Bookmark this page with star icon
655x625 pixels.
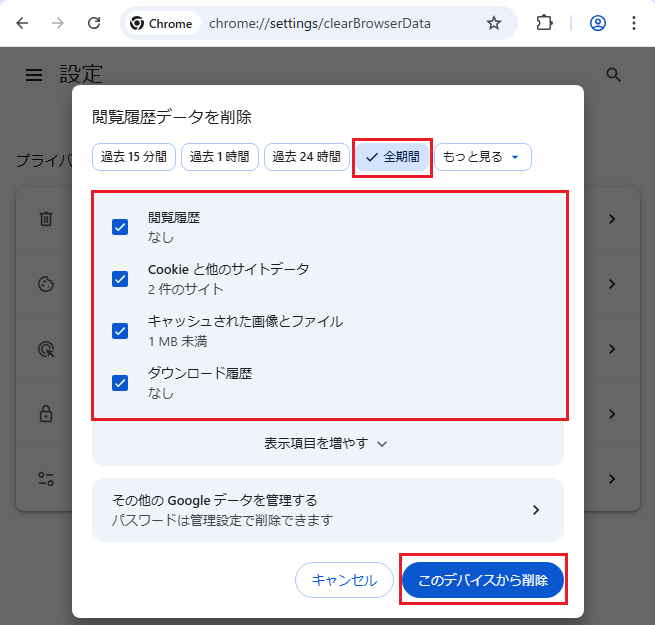click(x=493, y=23)
